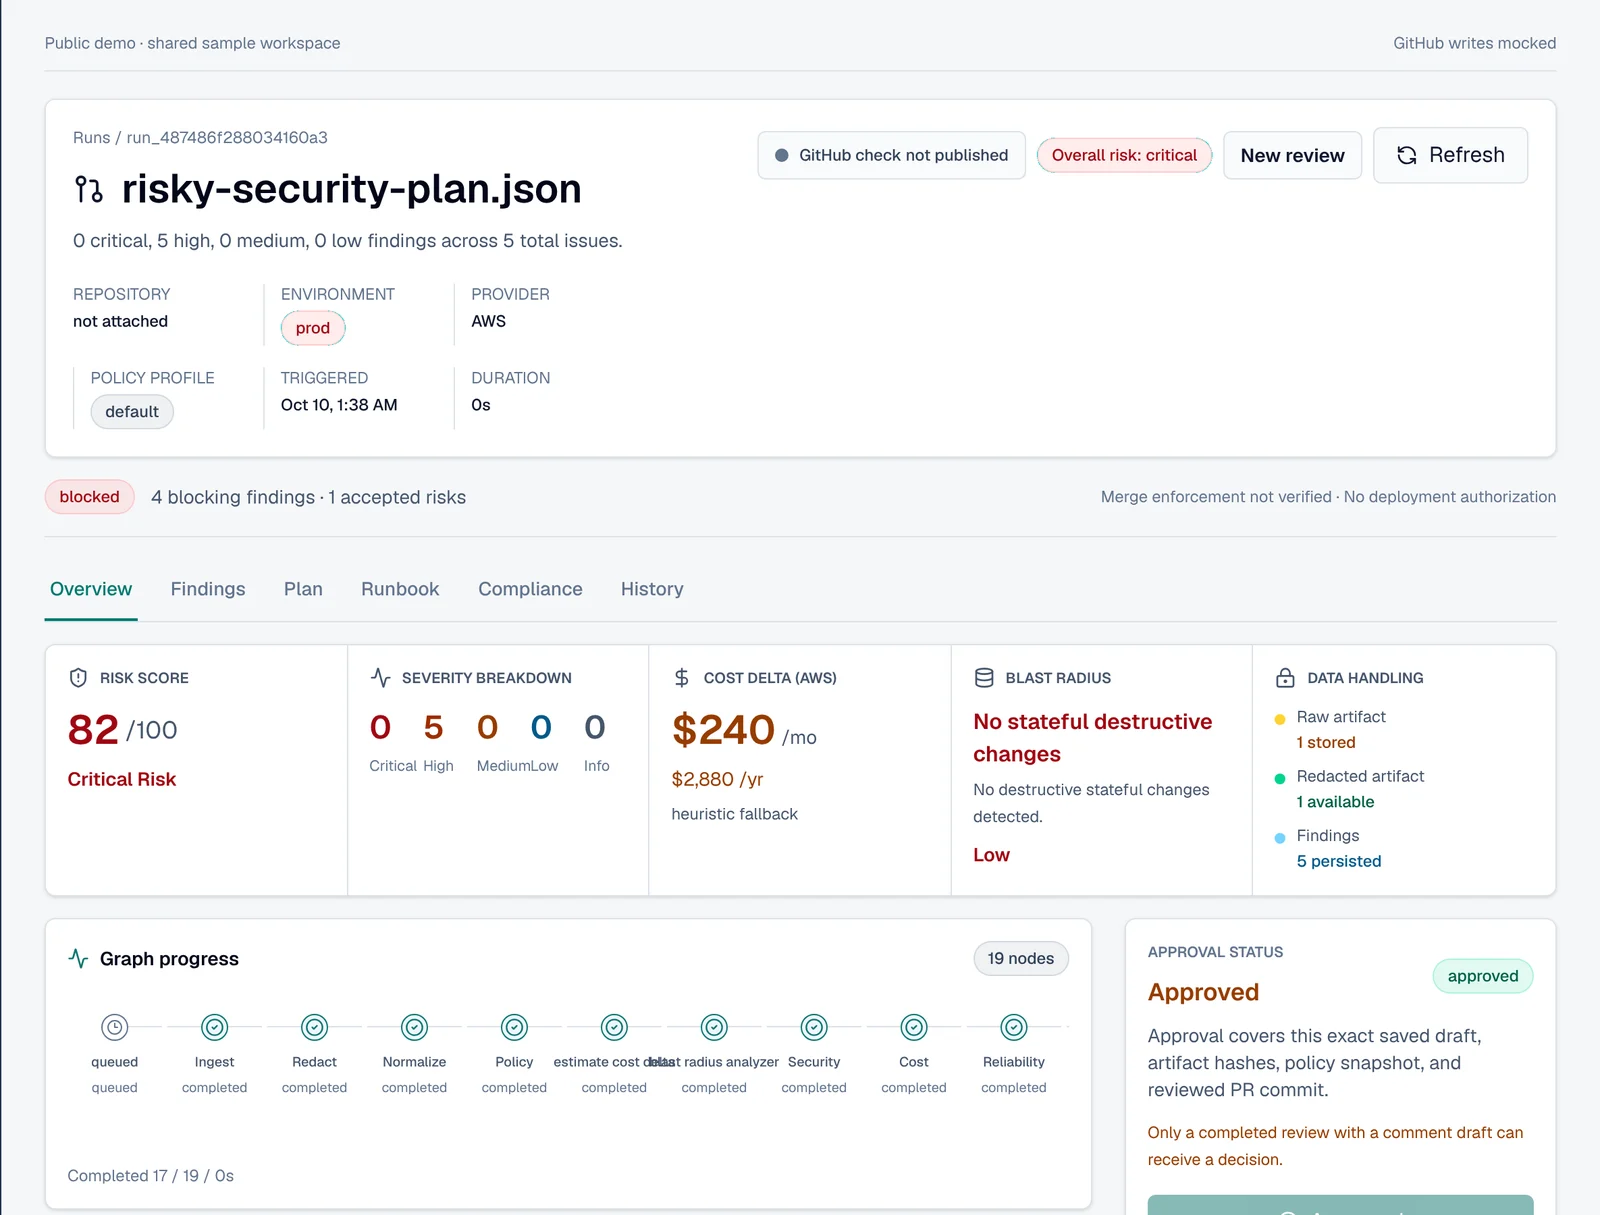Click the green approved status pill
This screenshot has height=1215, width=1600.
[1483, 976]
